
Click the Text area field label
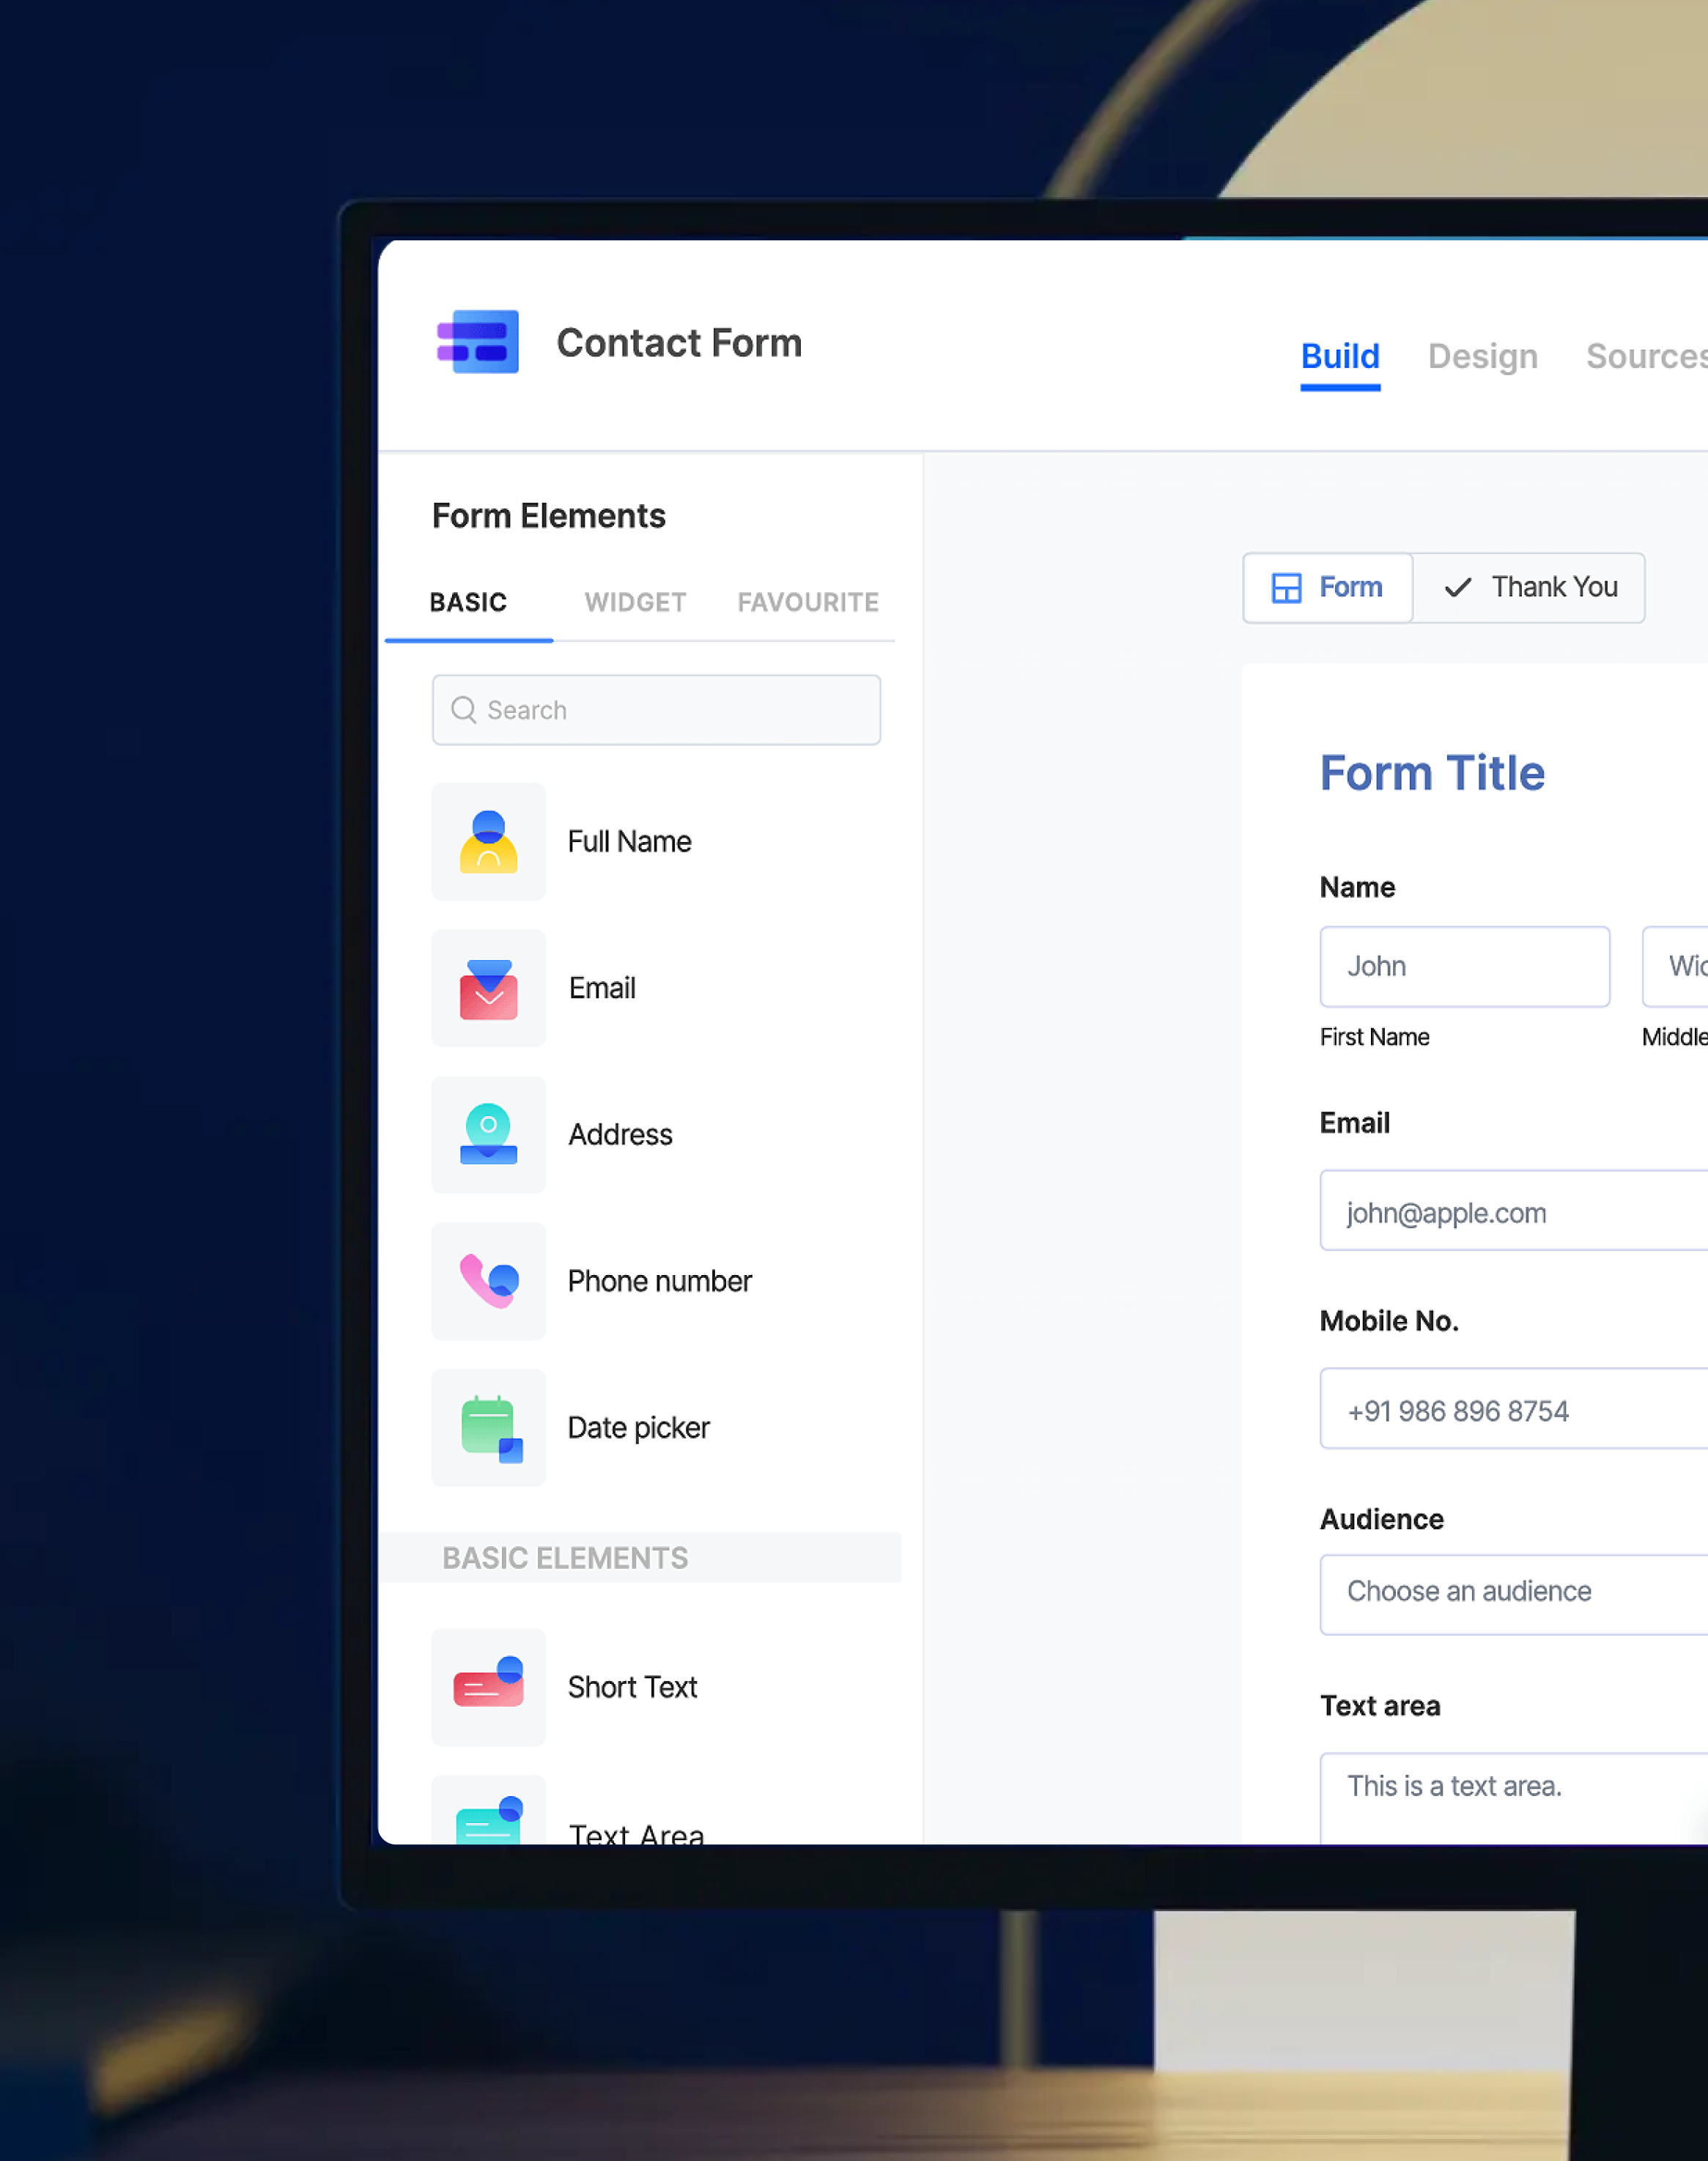click(x=1380, y=1706)
